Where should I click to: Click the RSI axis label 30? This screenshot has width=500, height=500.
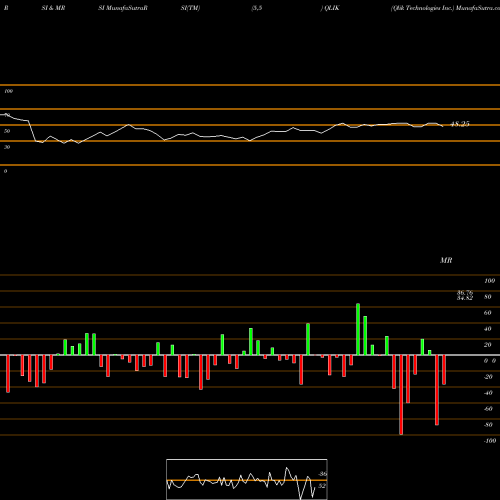click(7, 147)
